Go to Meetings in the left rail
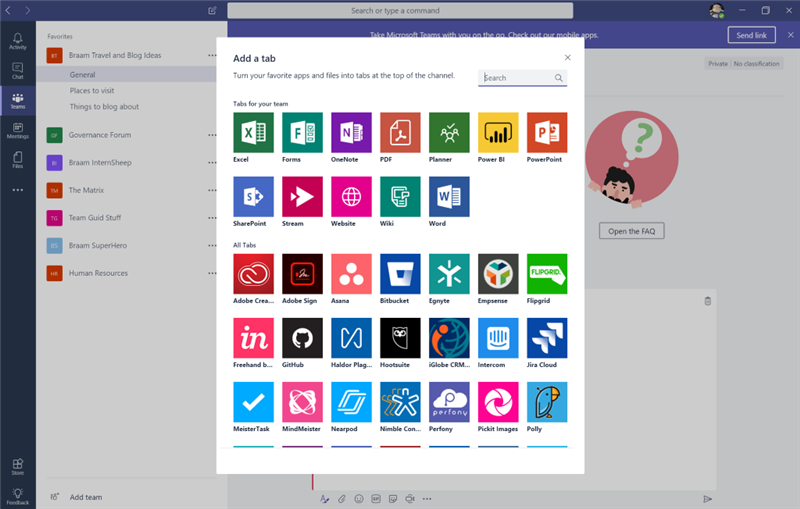The height and width of the screenshot is (509, 800). click(18, 131)
